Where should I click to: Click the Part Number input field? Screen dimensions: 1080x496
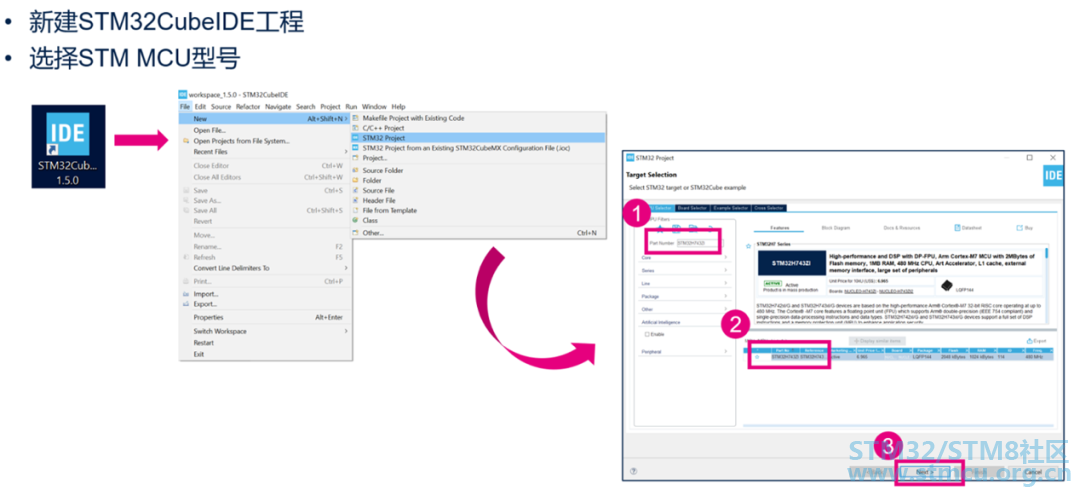click(x=696, y=242)
